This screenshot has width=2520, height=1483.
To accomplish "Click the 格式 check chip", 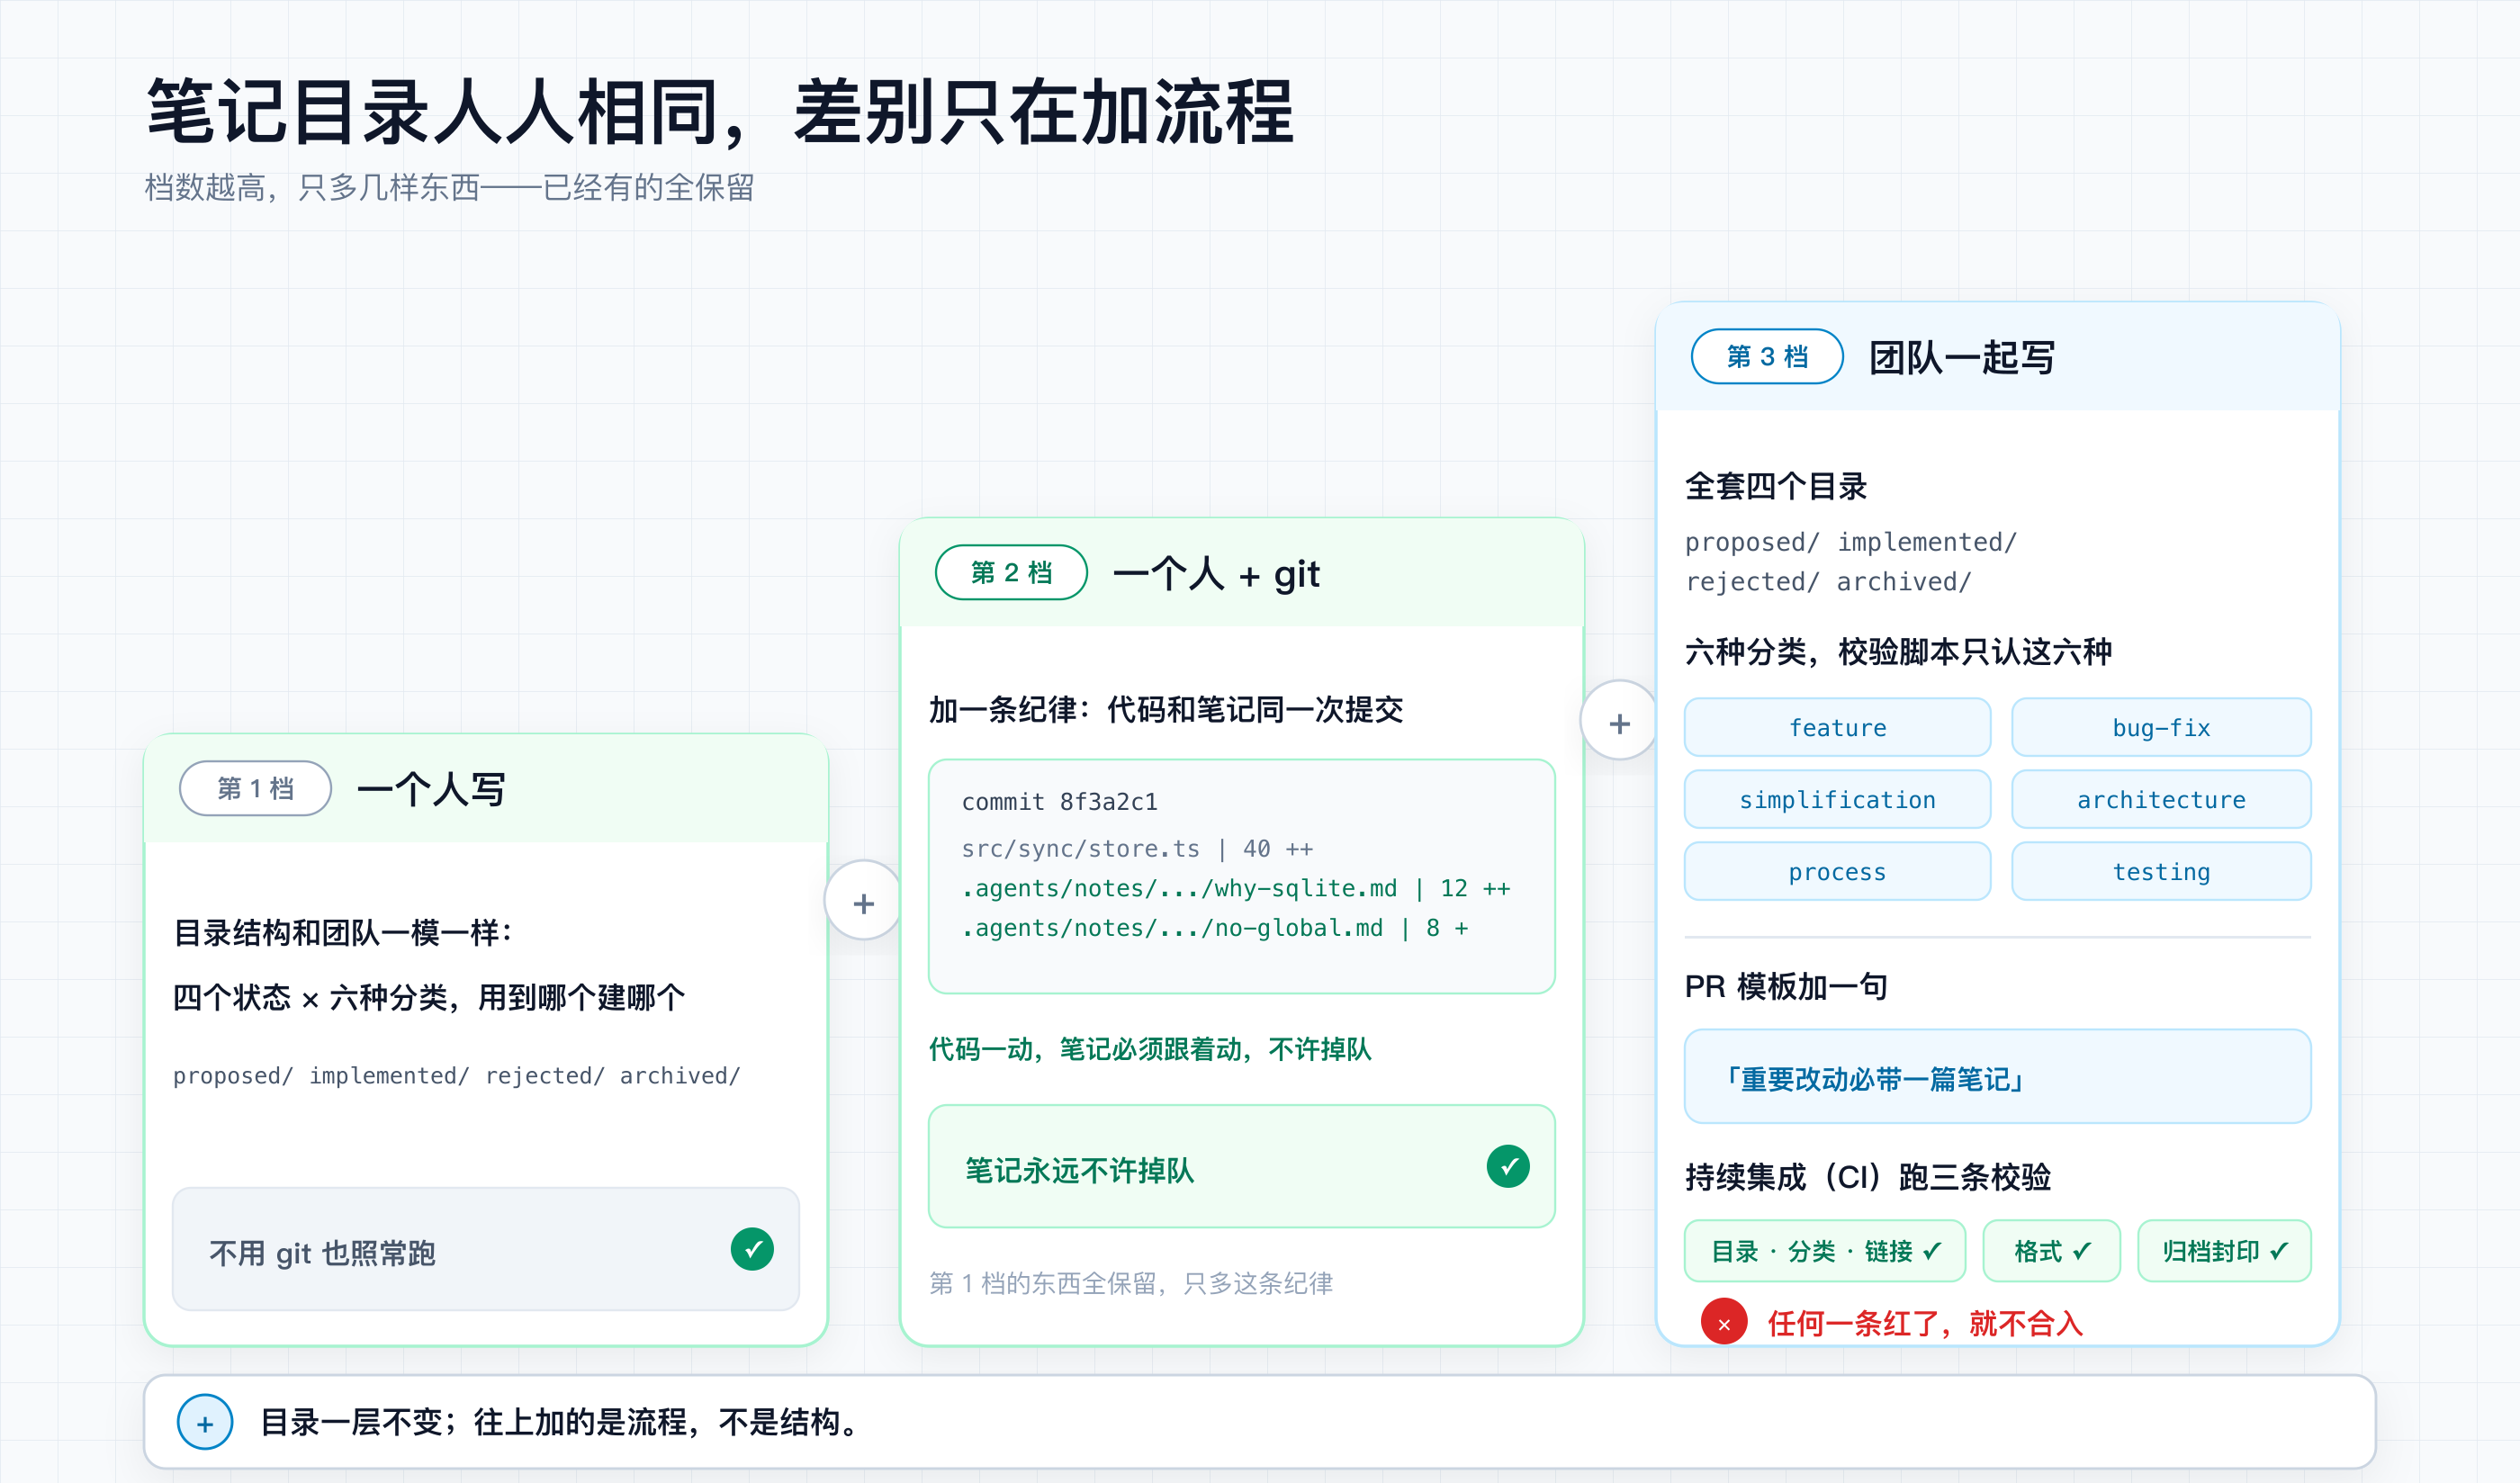I will tap(2052, 1250).
